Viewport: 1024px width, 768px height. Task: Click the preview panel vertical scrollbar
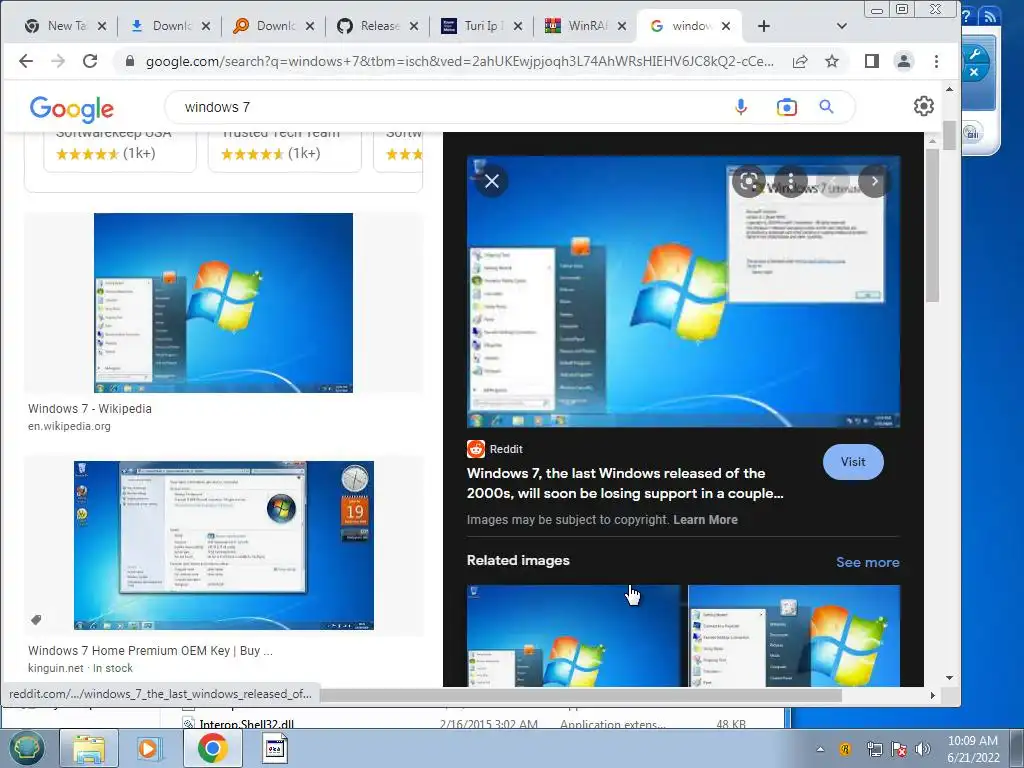pyautogui.click(x=932, y=225)
